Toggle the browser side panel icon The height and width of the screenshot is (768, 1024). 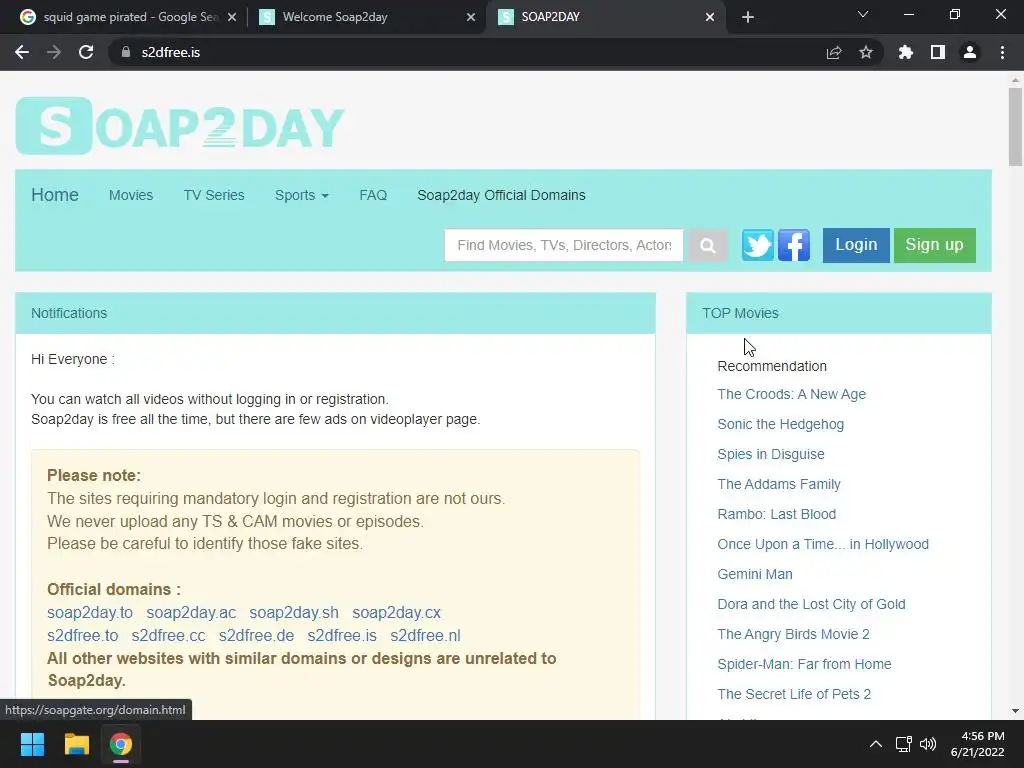coord(938,52)
